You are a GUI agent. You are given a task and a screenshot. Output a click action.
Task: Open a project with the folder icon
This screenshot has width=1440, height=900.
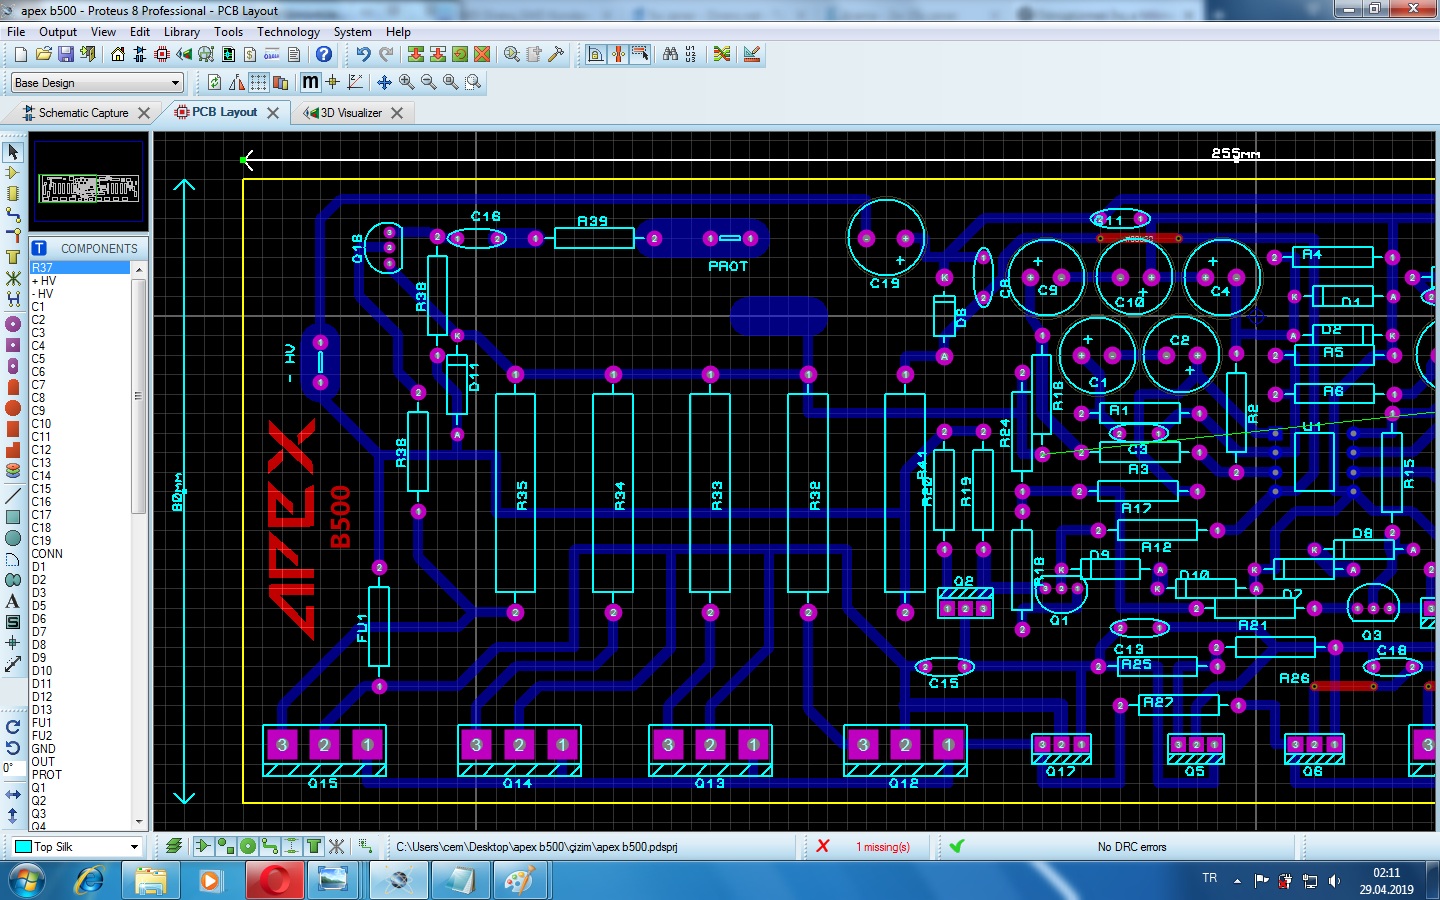[x=43, y=54]
